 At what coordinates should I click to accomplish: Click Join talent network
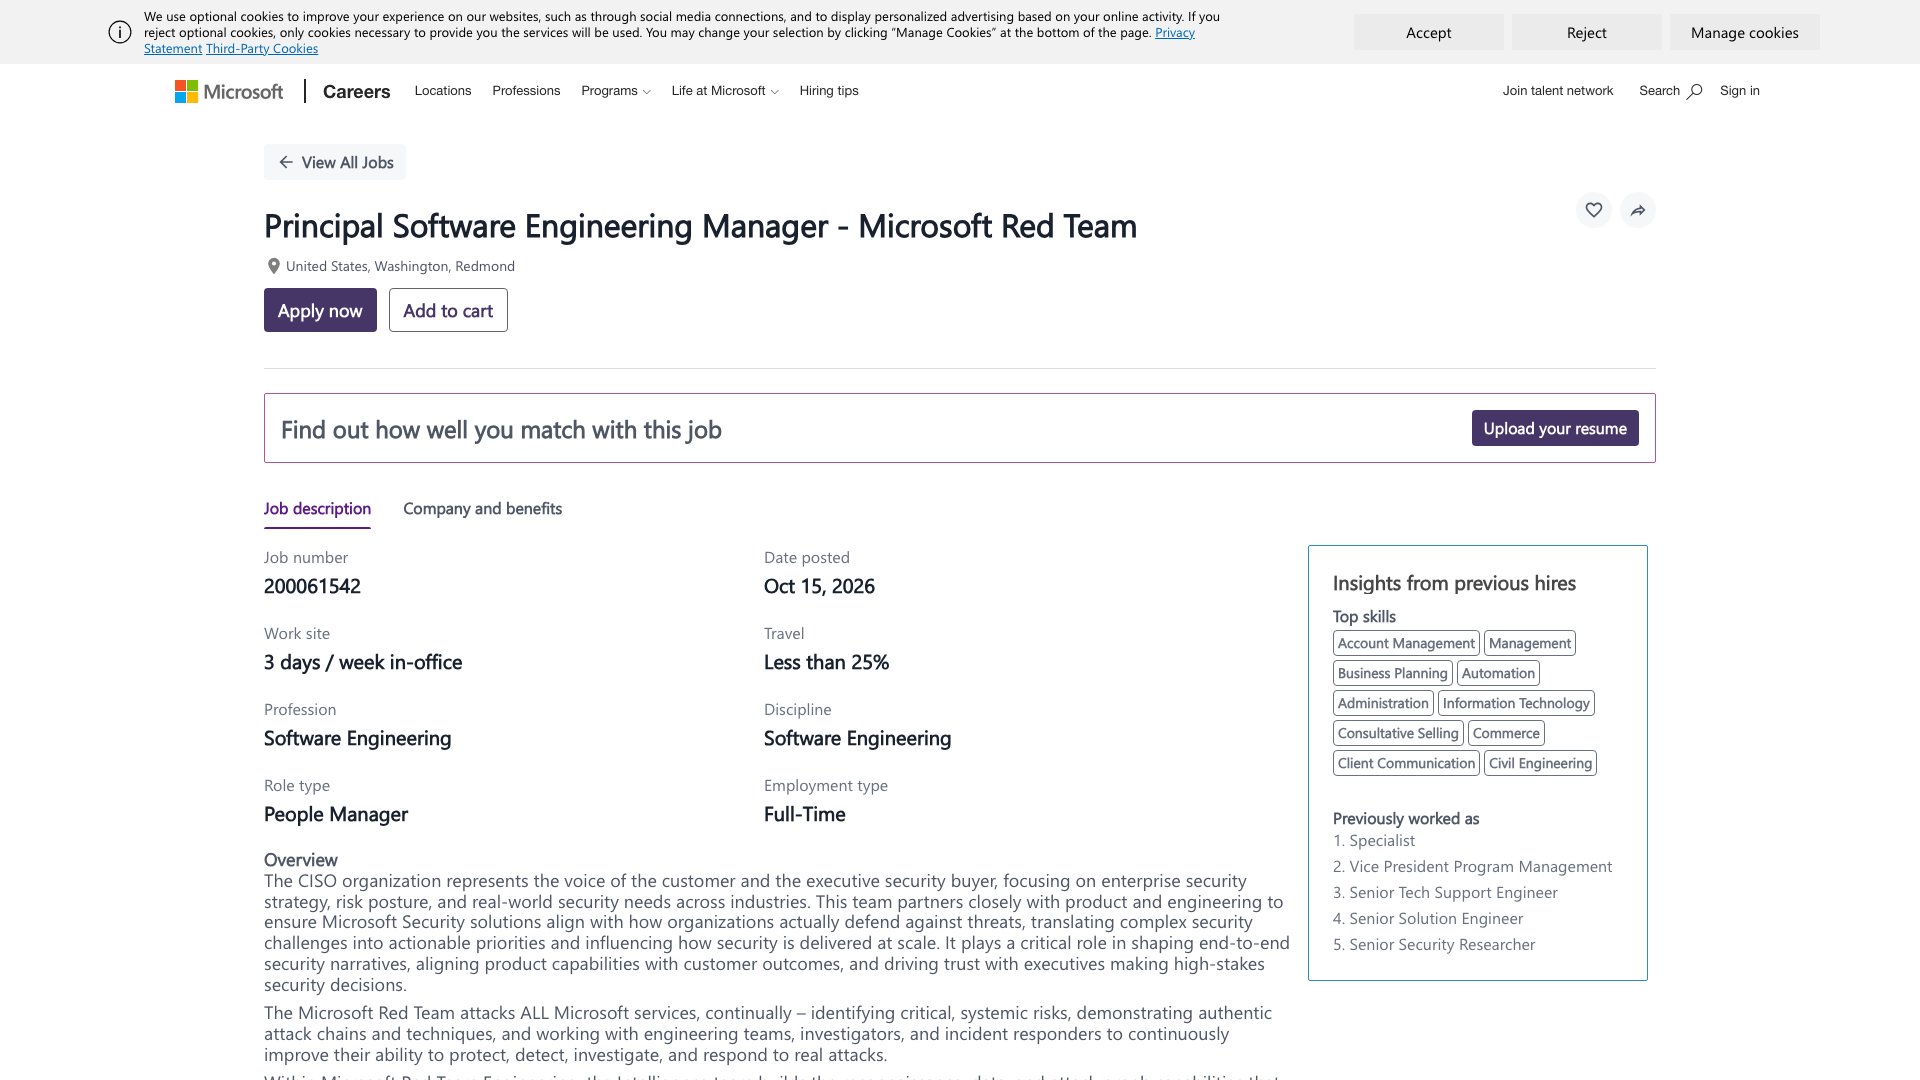pos(1557,91)
